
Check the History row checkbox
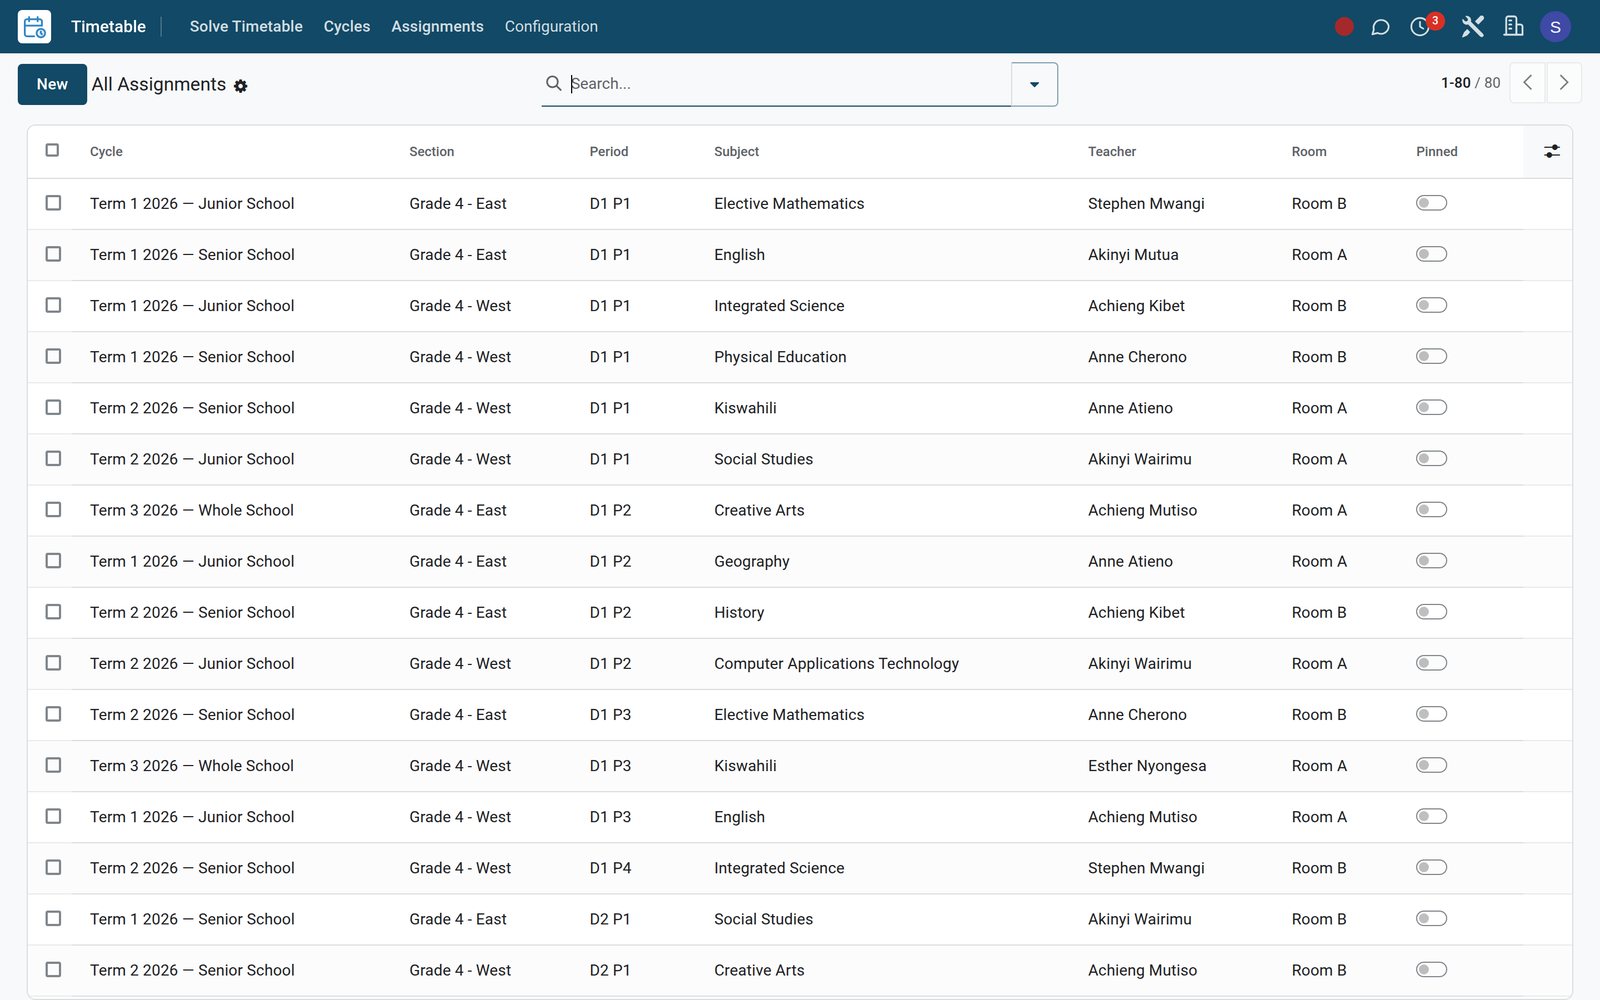(53, 612)
